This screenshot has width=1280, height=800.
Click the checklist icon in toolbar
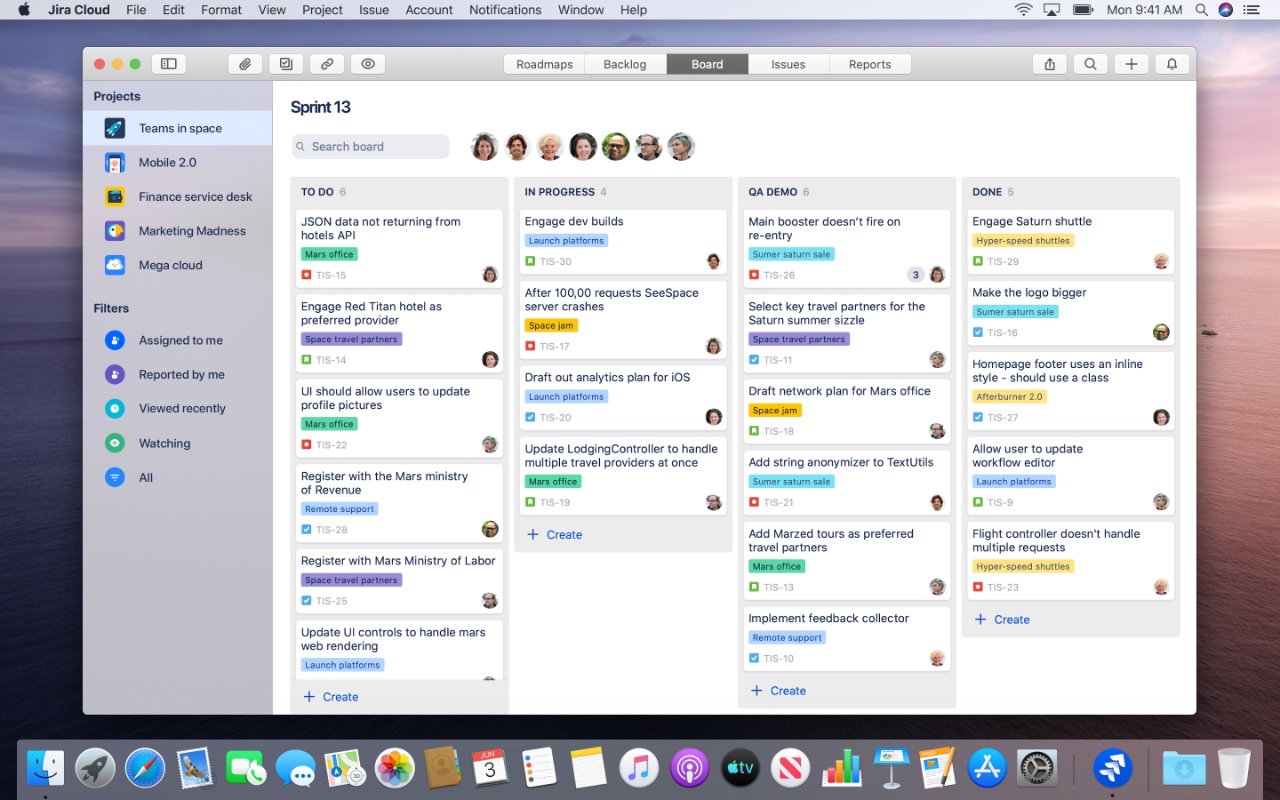click(286, 64)
